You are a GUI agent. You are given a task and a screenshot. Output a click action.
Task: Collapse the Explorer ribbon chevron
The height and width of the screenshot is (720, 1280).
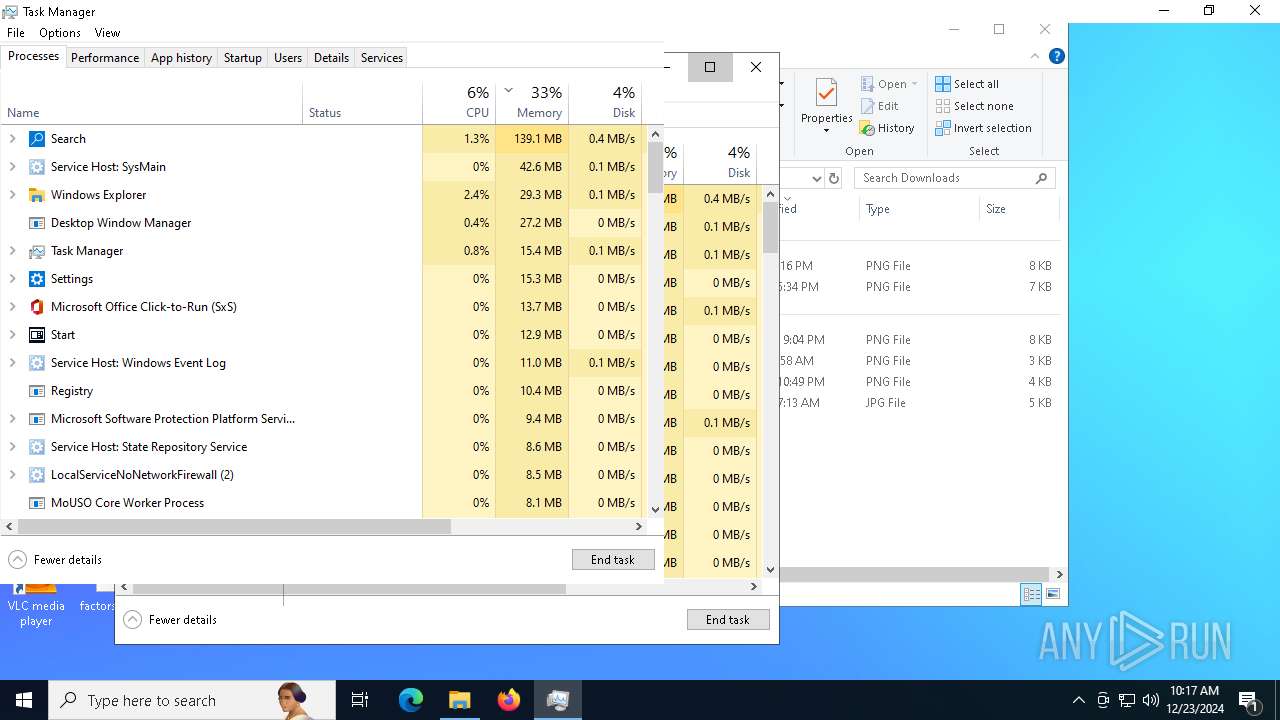pyautogui.click(x=1036, y=57)
